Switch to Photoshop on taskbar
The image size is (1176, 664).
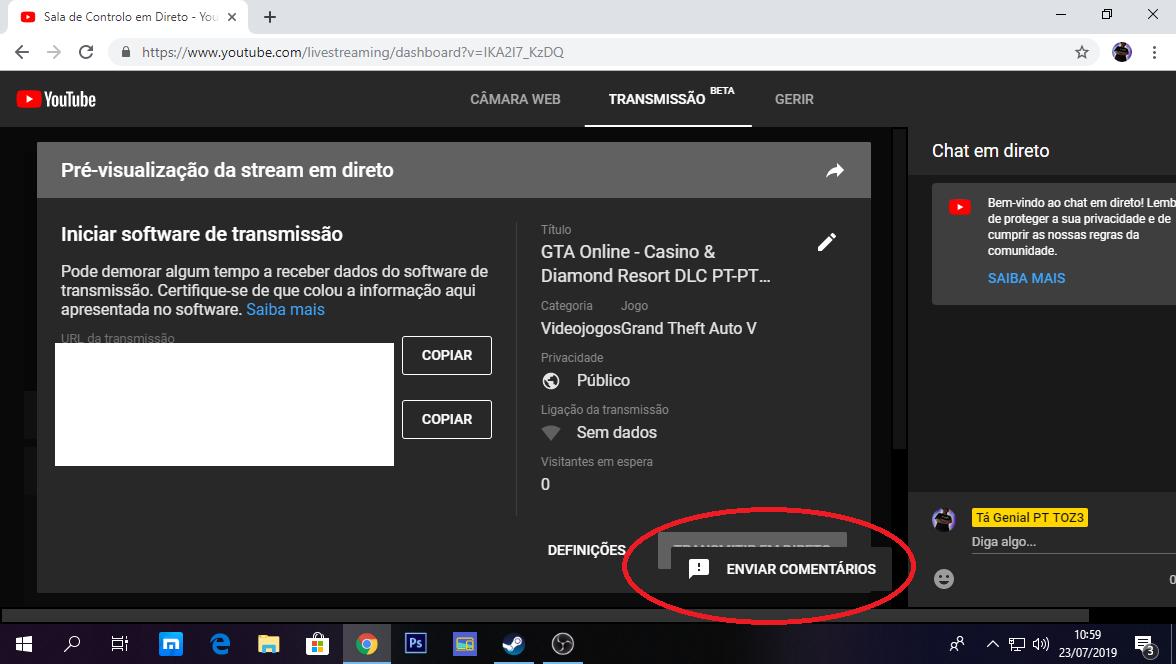[x=416, y=644]
